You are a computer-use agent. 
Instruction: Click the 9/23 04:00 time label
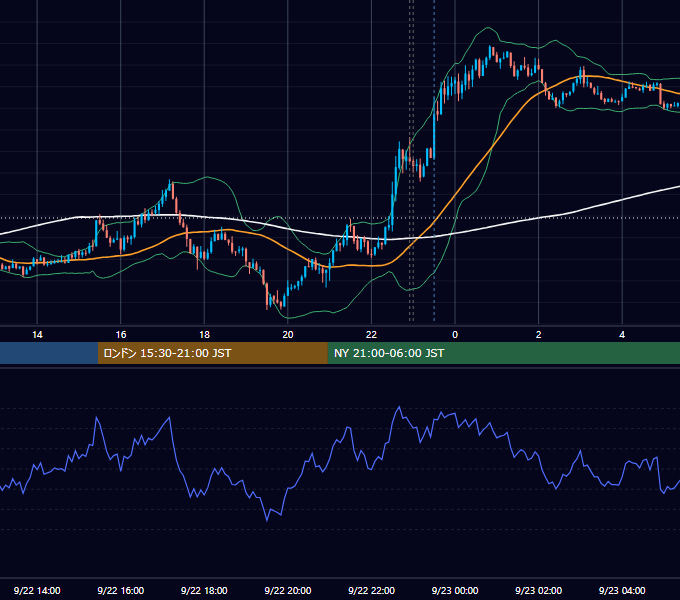(x=622, y=590)
